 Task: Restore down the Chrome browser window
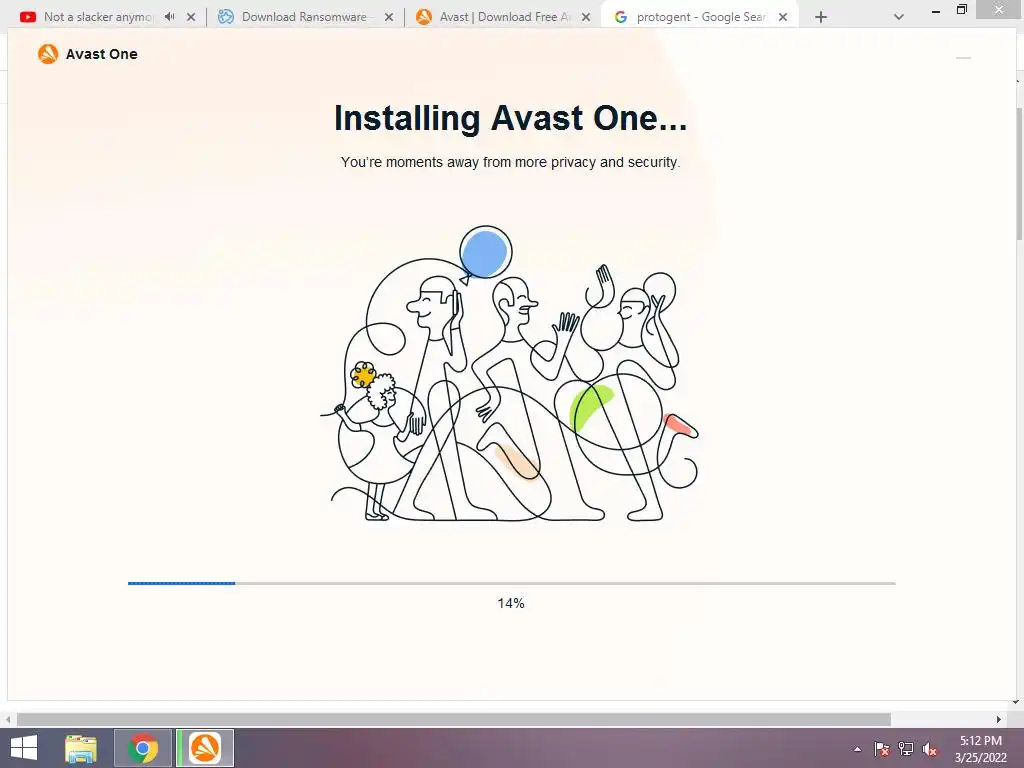tap(962, 9)
